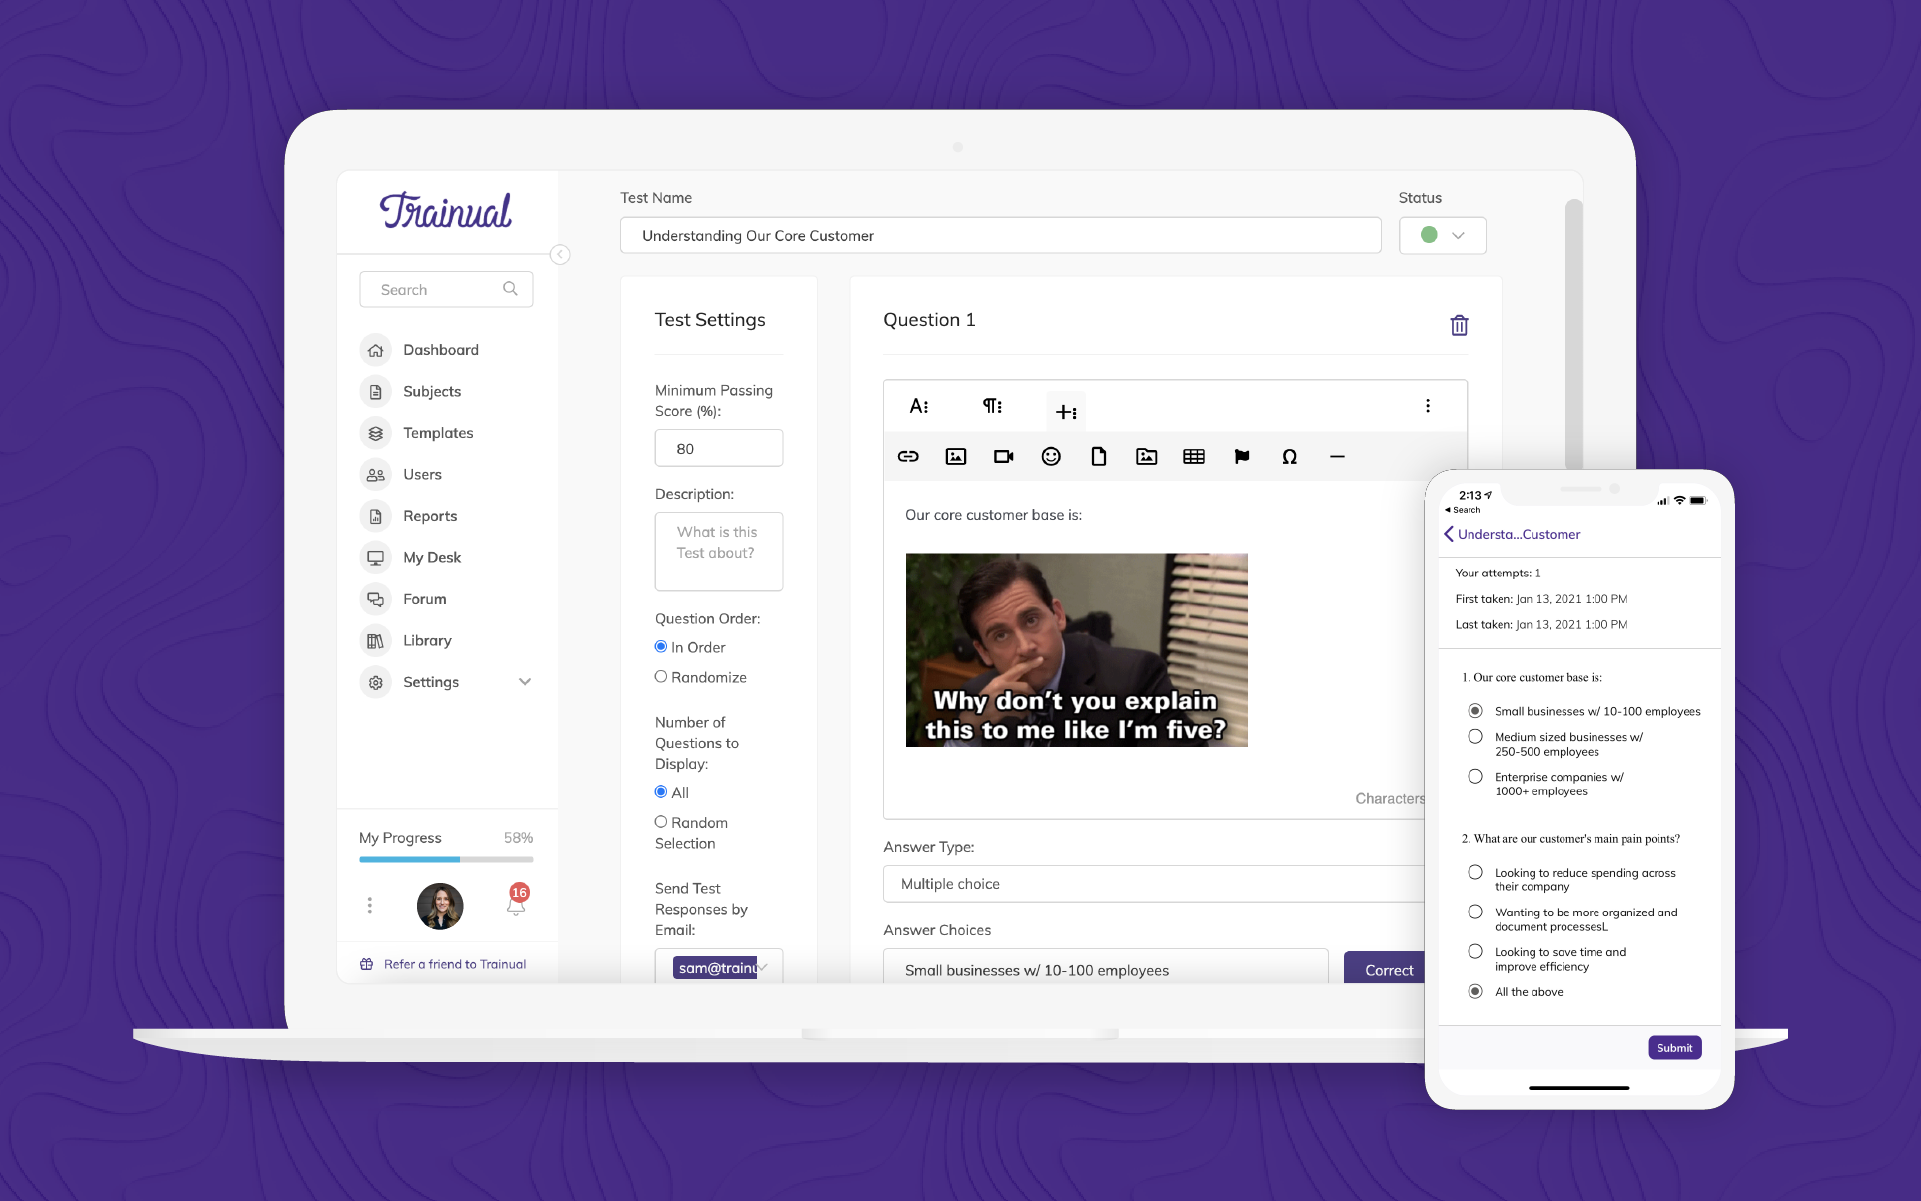
Task: Select Small businesses w/ 10-100 employees on phone
Action: 1475,711
